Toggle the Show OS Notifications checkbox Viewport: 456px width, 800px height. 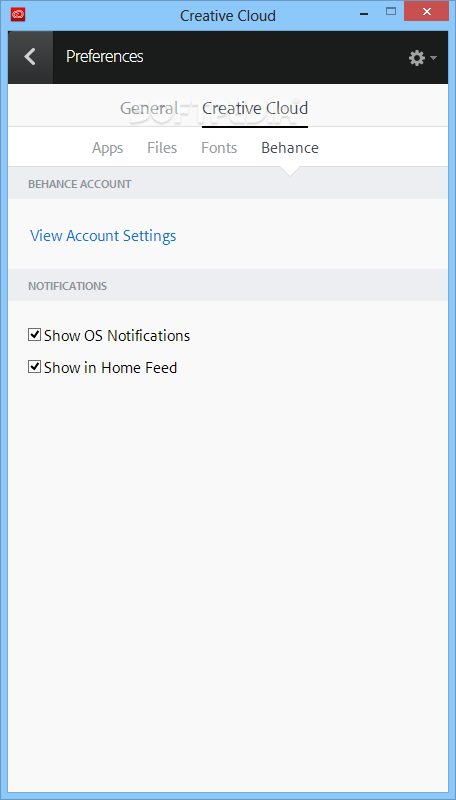(x=34, y=335)
